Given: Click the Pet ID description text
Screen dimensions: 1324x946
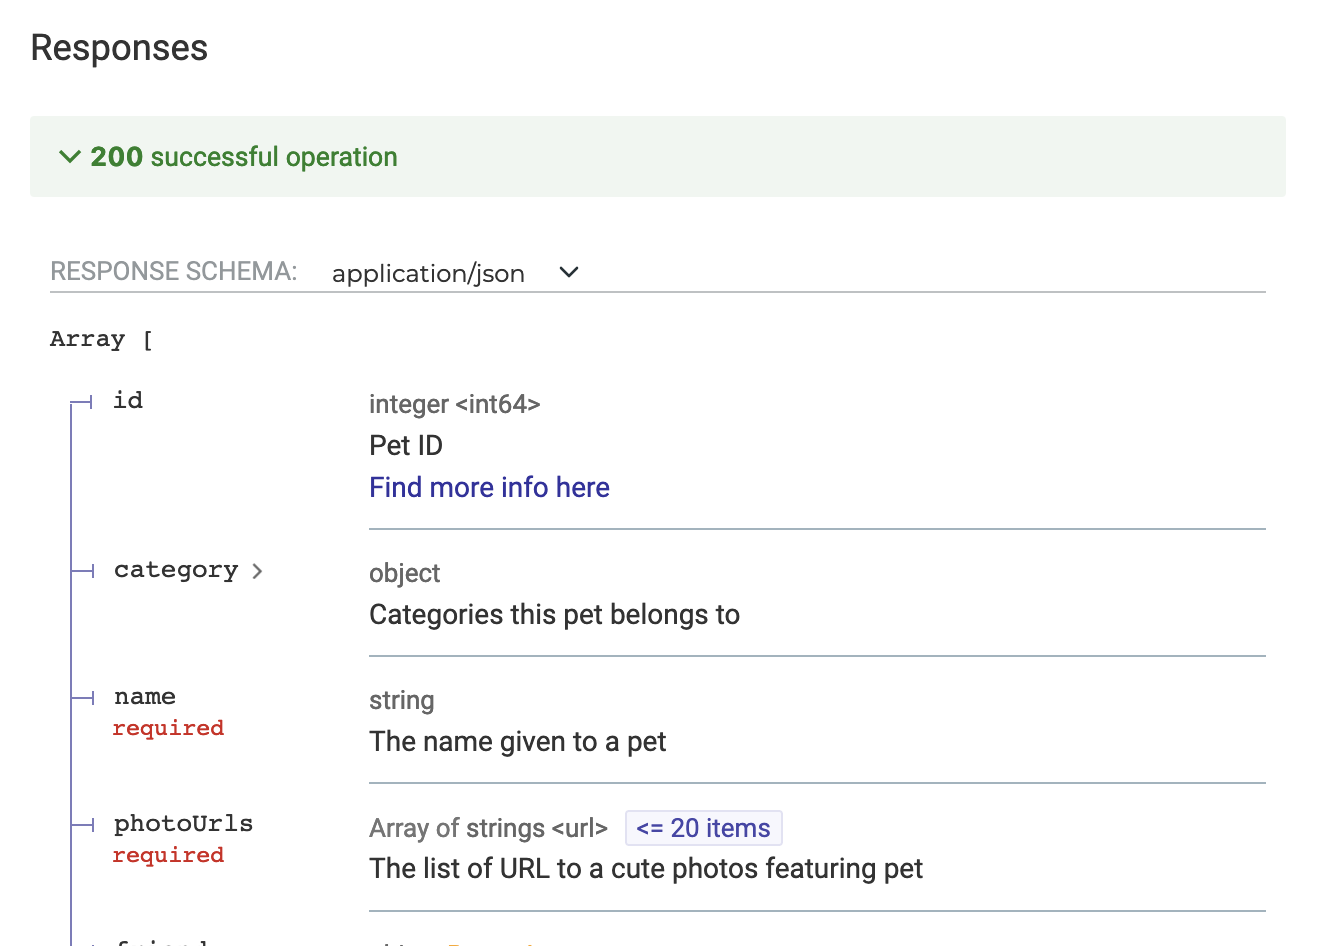Looking at the screenshot, I should point(406,445).
